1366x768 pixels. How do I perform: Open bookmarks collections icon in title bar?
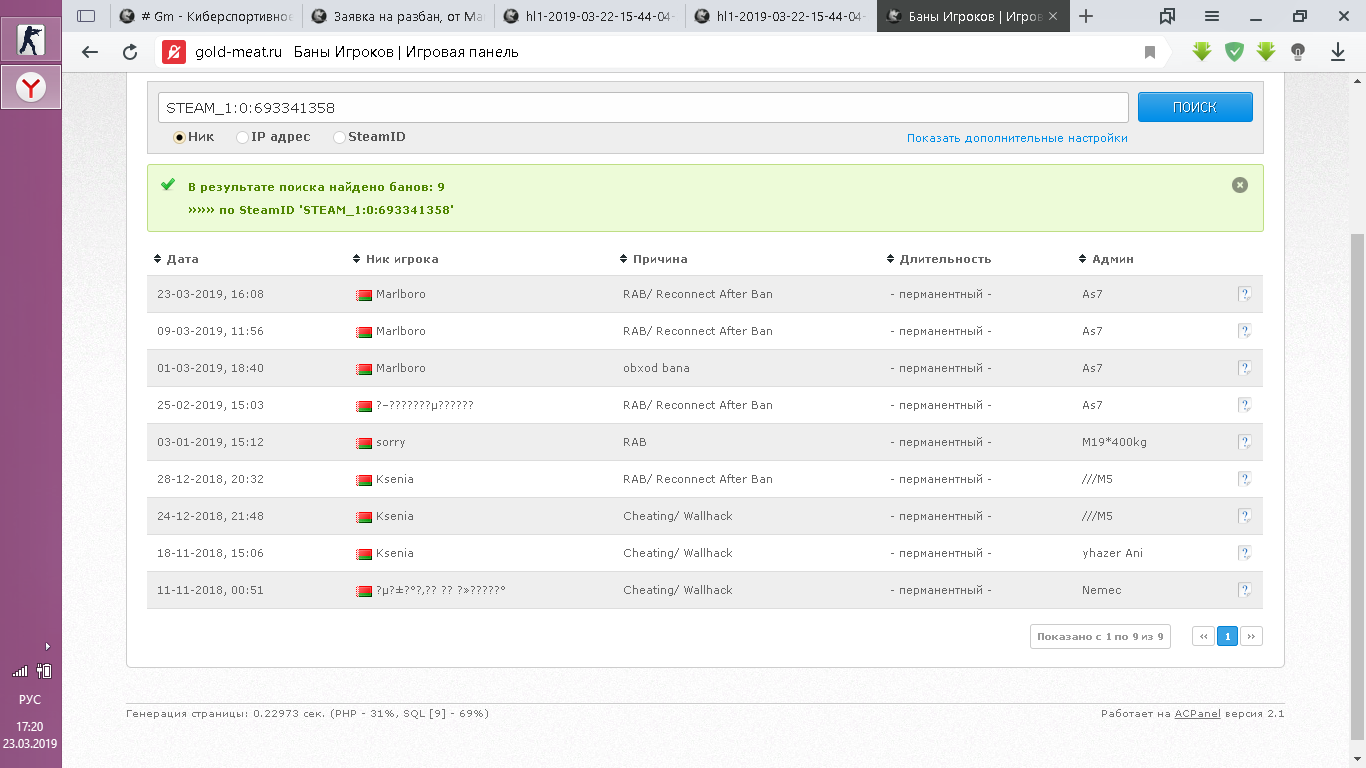click(x=1167, y=16)
